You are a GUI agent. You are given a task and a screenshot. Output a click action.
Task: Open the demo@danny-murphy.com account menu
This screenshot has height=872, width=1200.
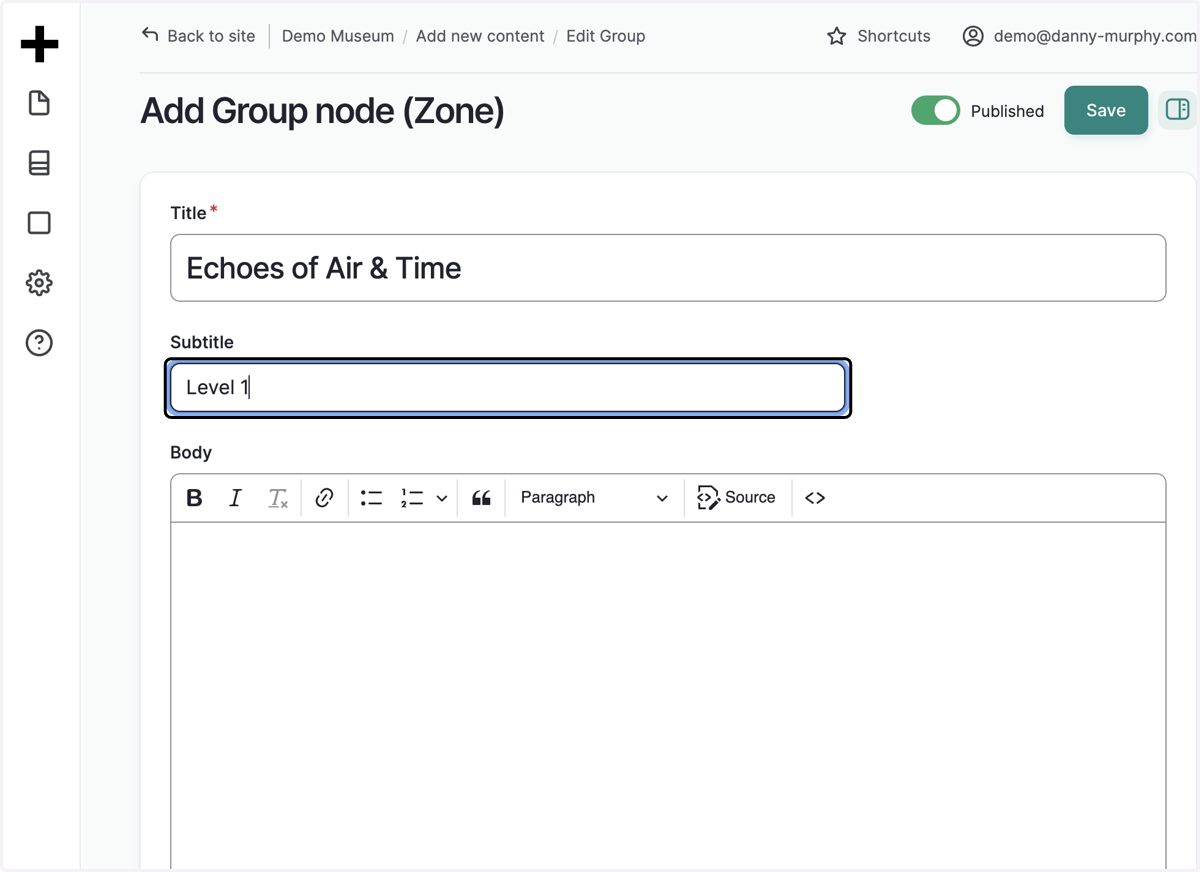pos(1081,36)
